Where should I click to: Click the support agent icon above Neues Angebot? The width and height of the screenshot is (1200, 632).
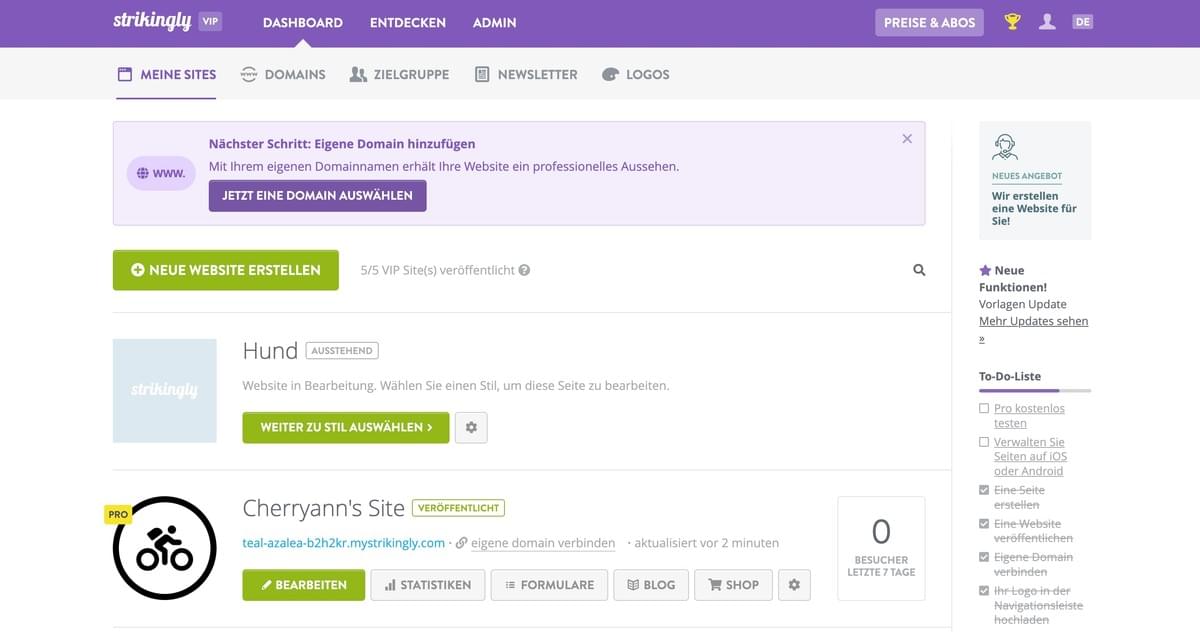tap(1005, 148)
